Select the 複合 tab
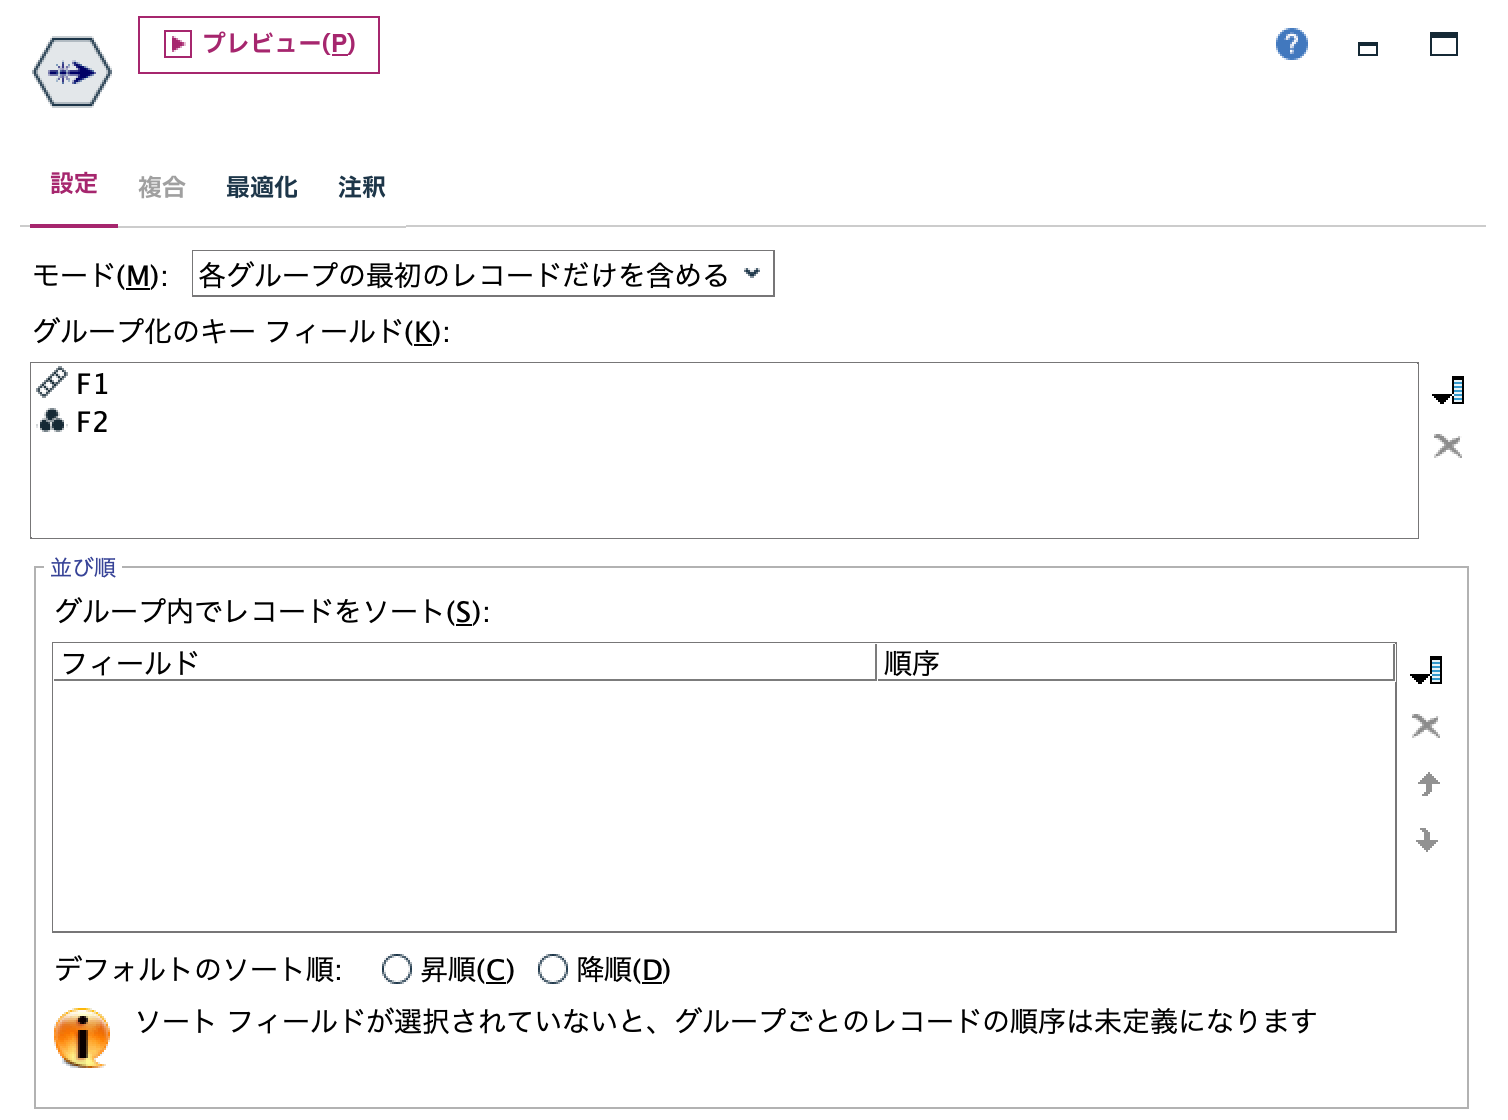The height and width of the screenshot is (1120, 1508). 161,186
